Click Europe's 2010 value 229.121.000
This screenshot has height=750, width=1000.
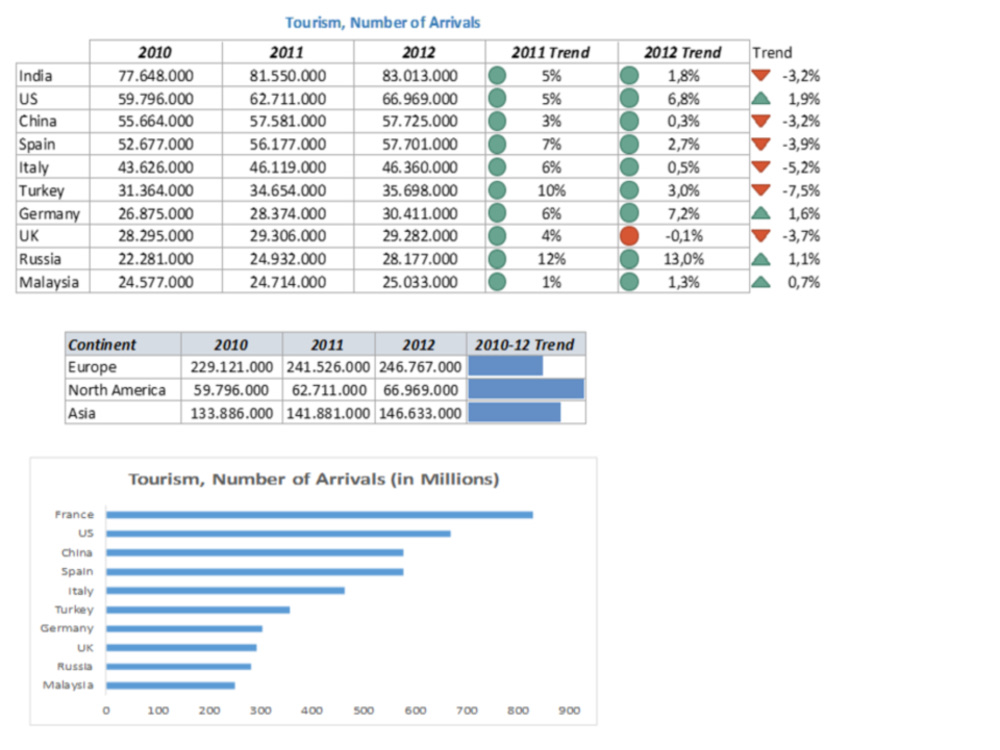232,367
